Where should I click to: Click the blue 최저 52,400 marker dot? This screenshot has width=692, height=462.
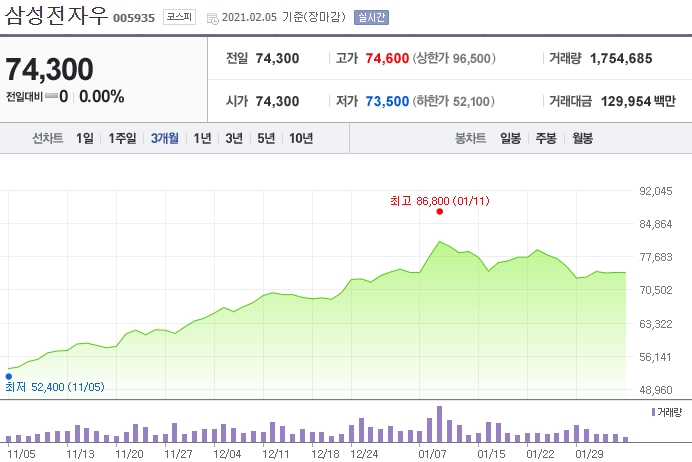9,376
